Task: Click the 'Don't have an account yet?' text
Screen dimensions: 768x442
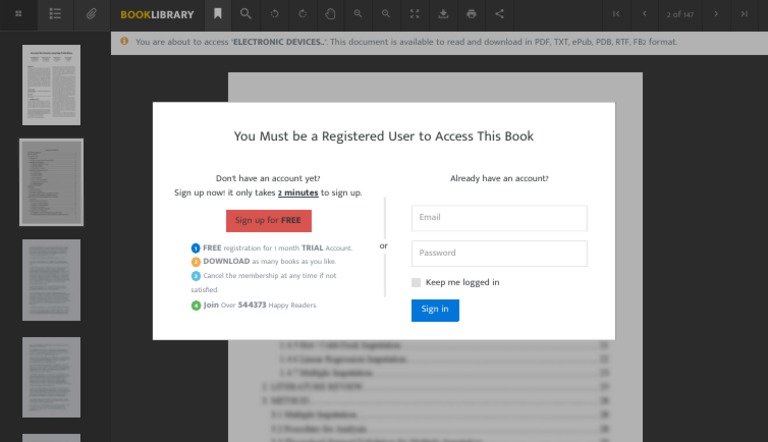Action: click(x=268, y=178)
